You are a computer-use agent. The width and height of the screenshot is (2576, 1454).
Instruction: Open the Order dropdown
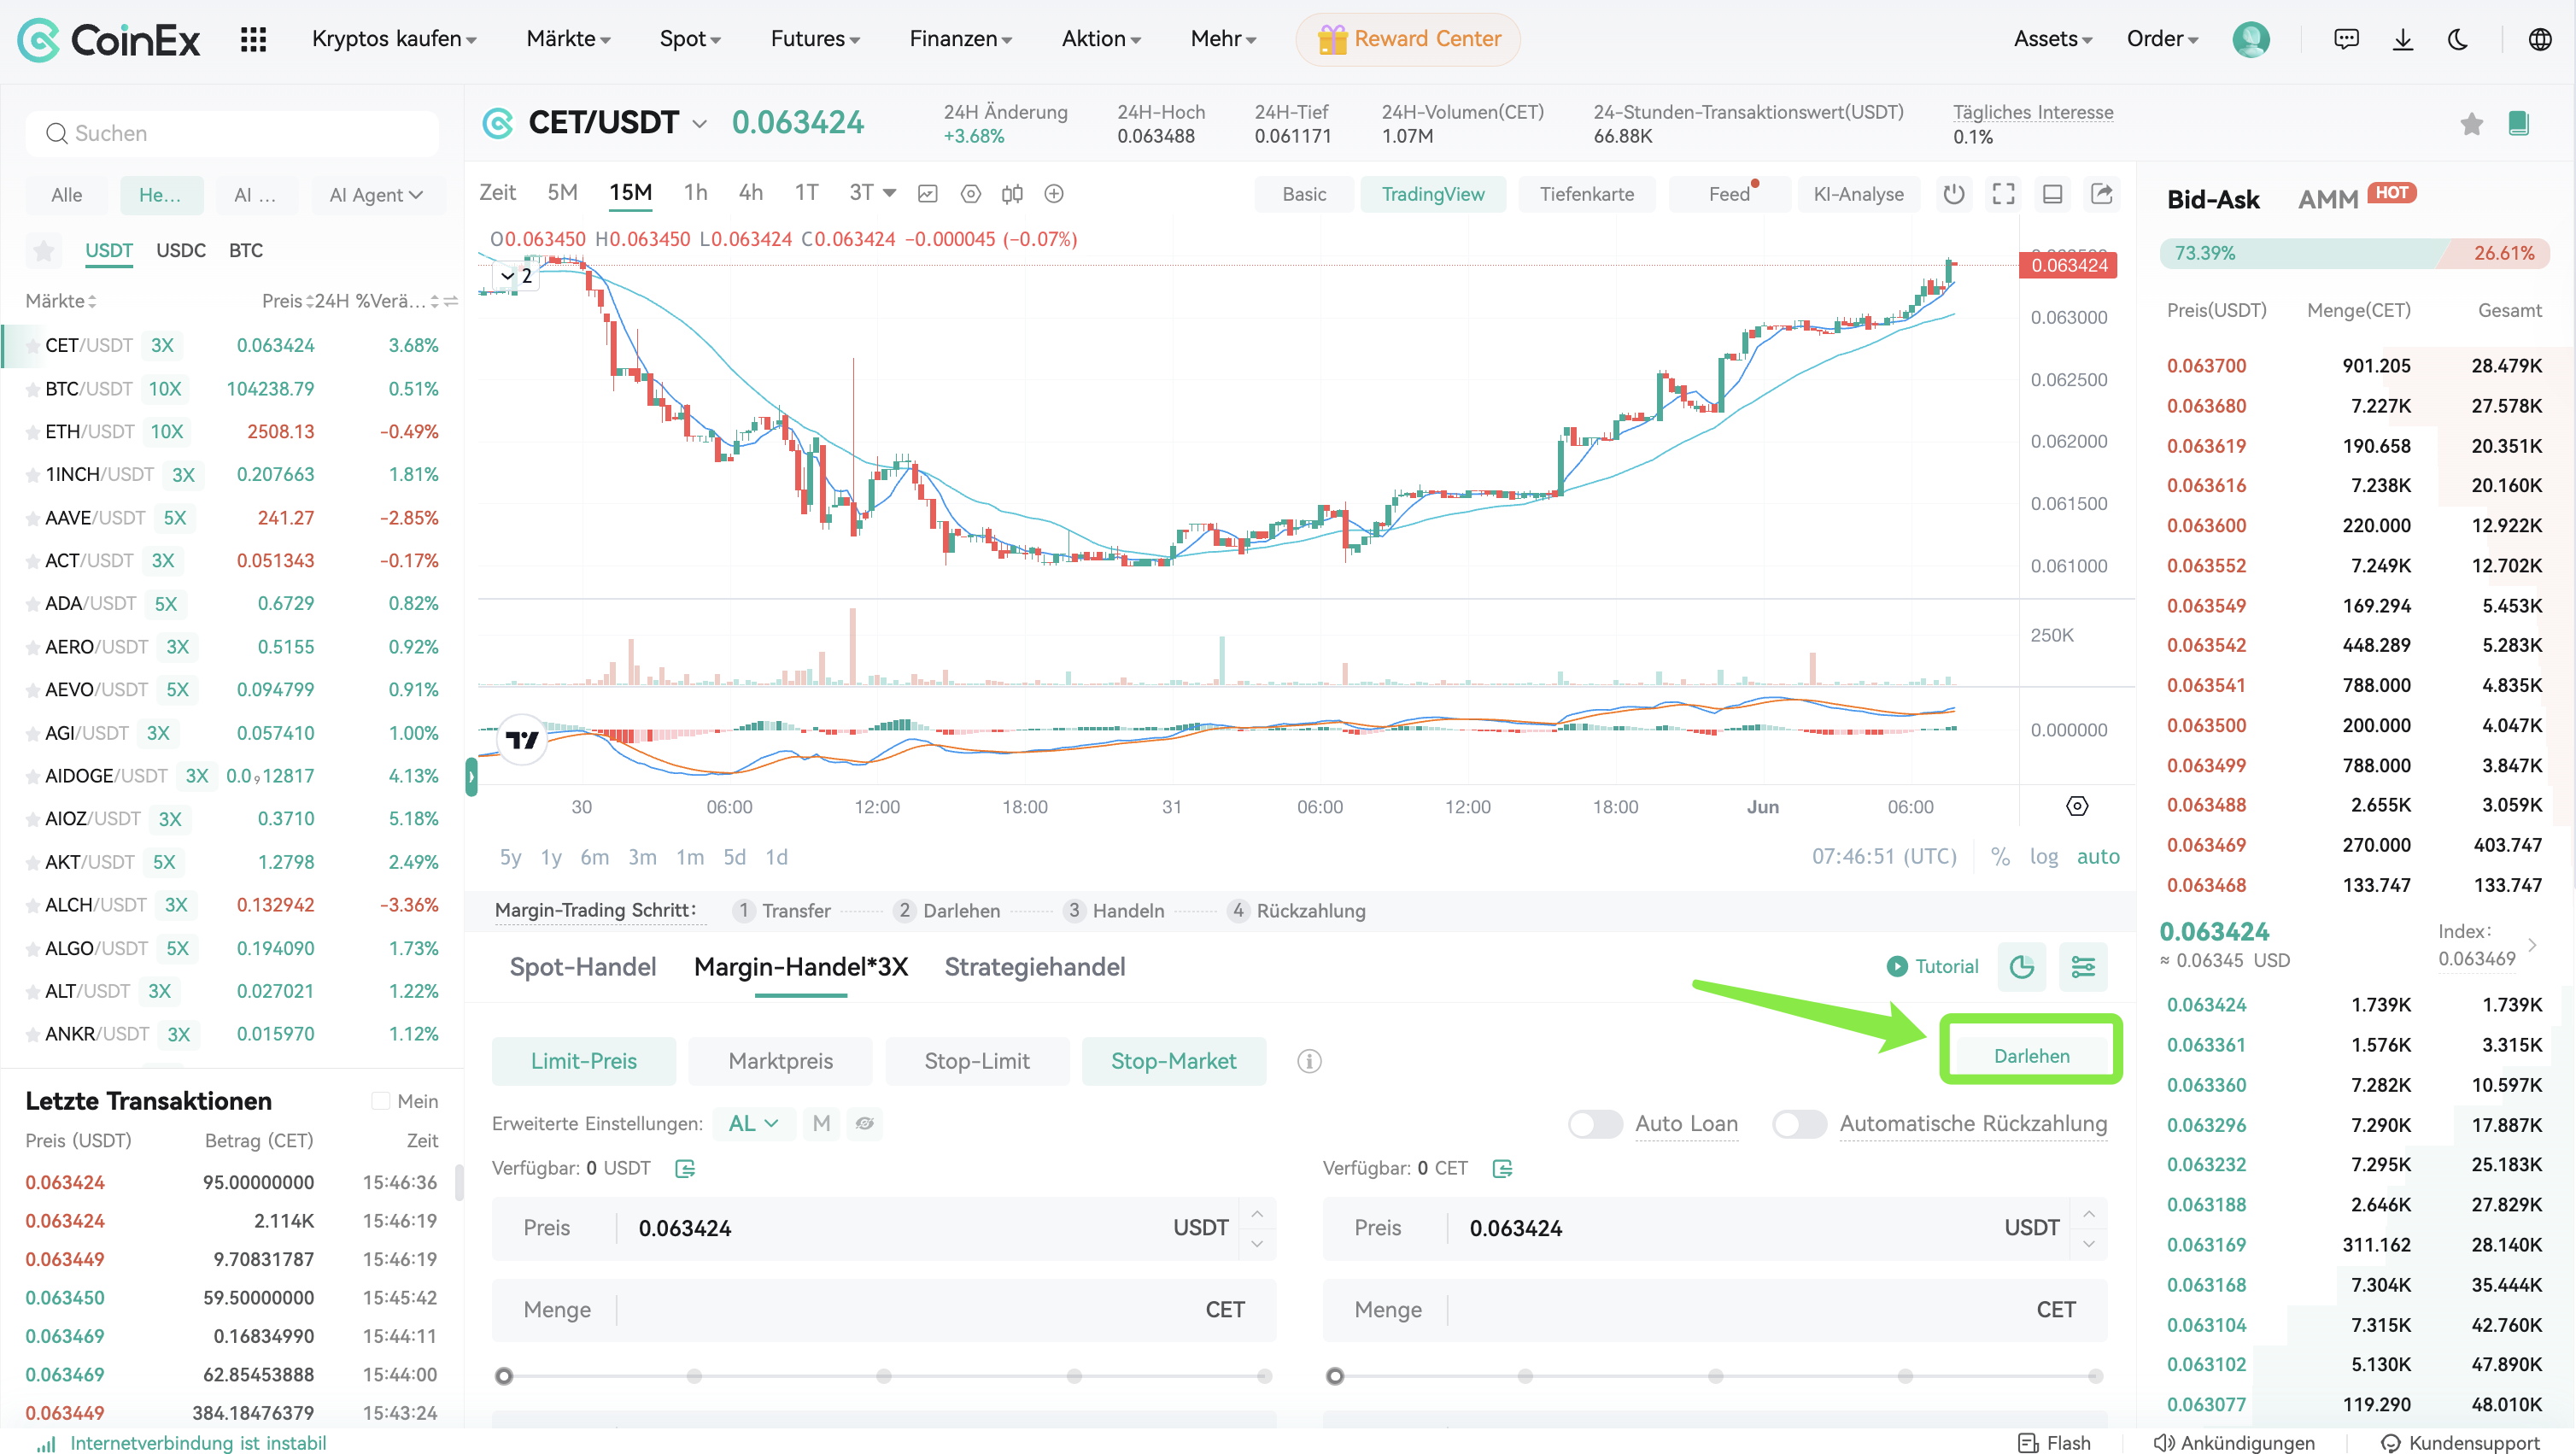[2162, 39]
